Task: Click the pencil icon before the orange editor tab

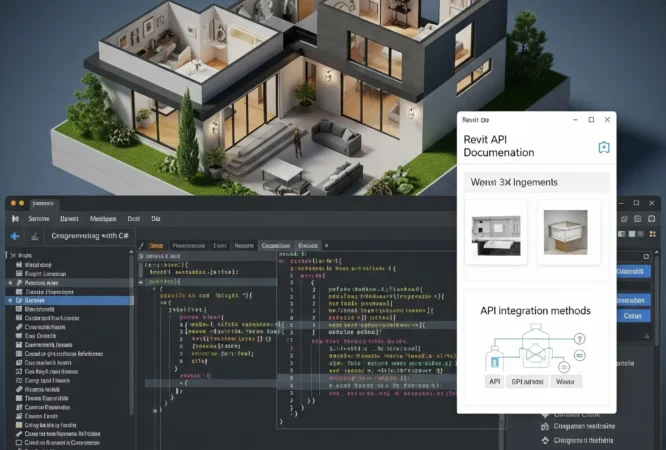Action: click(x=141, y=246)
